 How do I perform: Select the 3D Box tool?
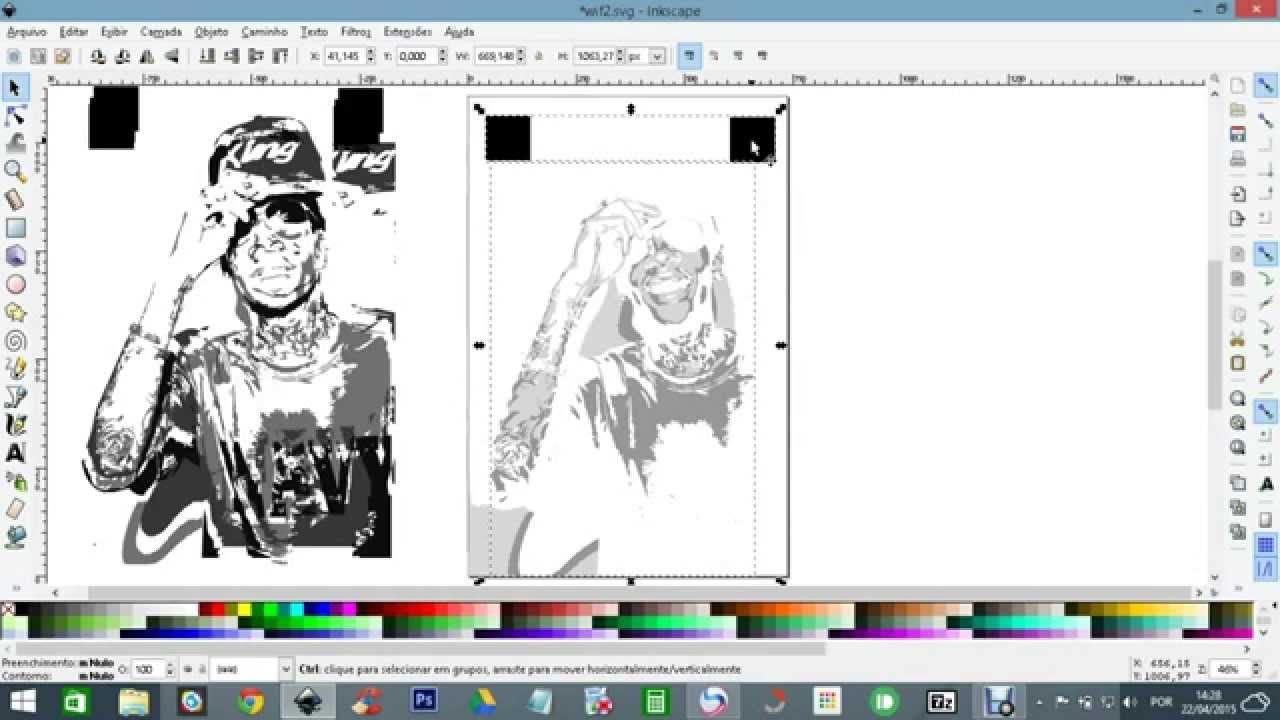pos(15,256)
